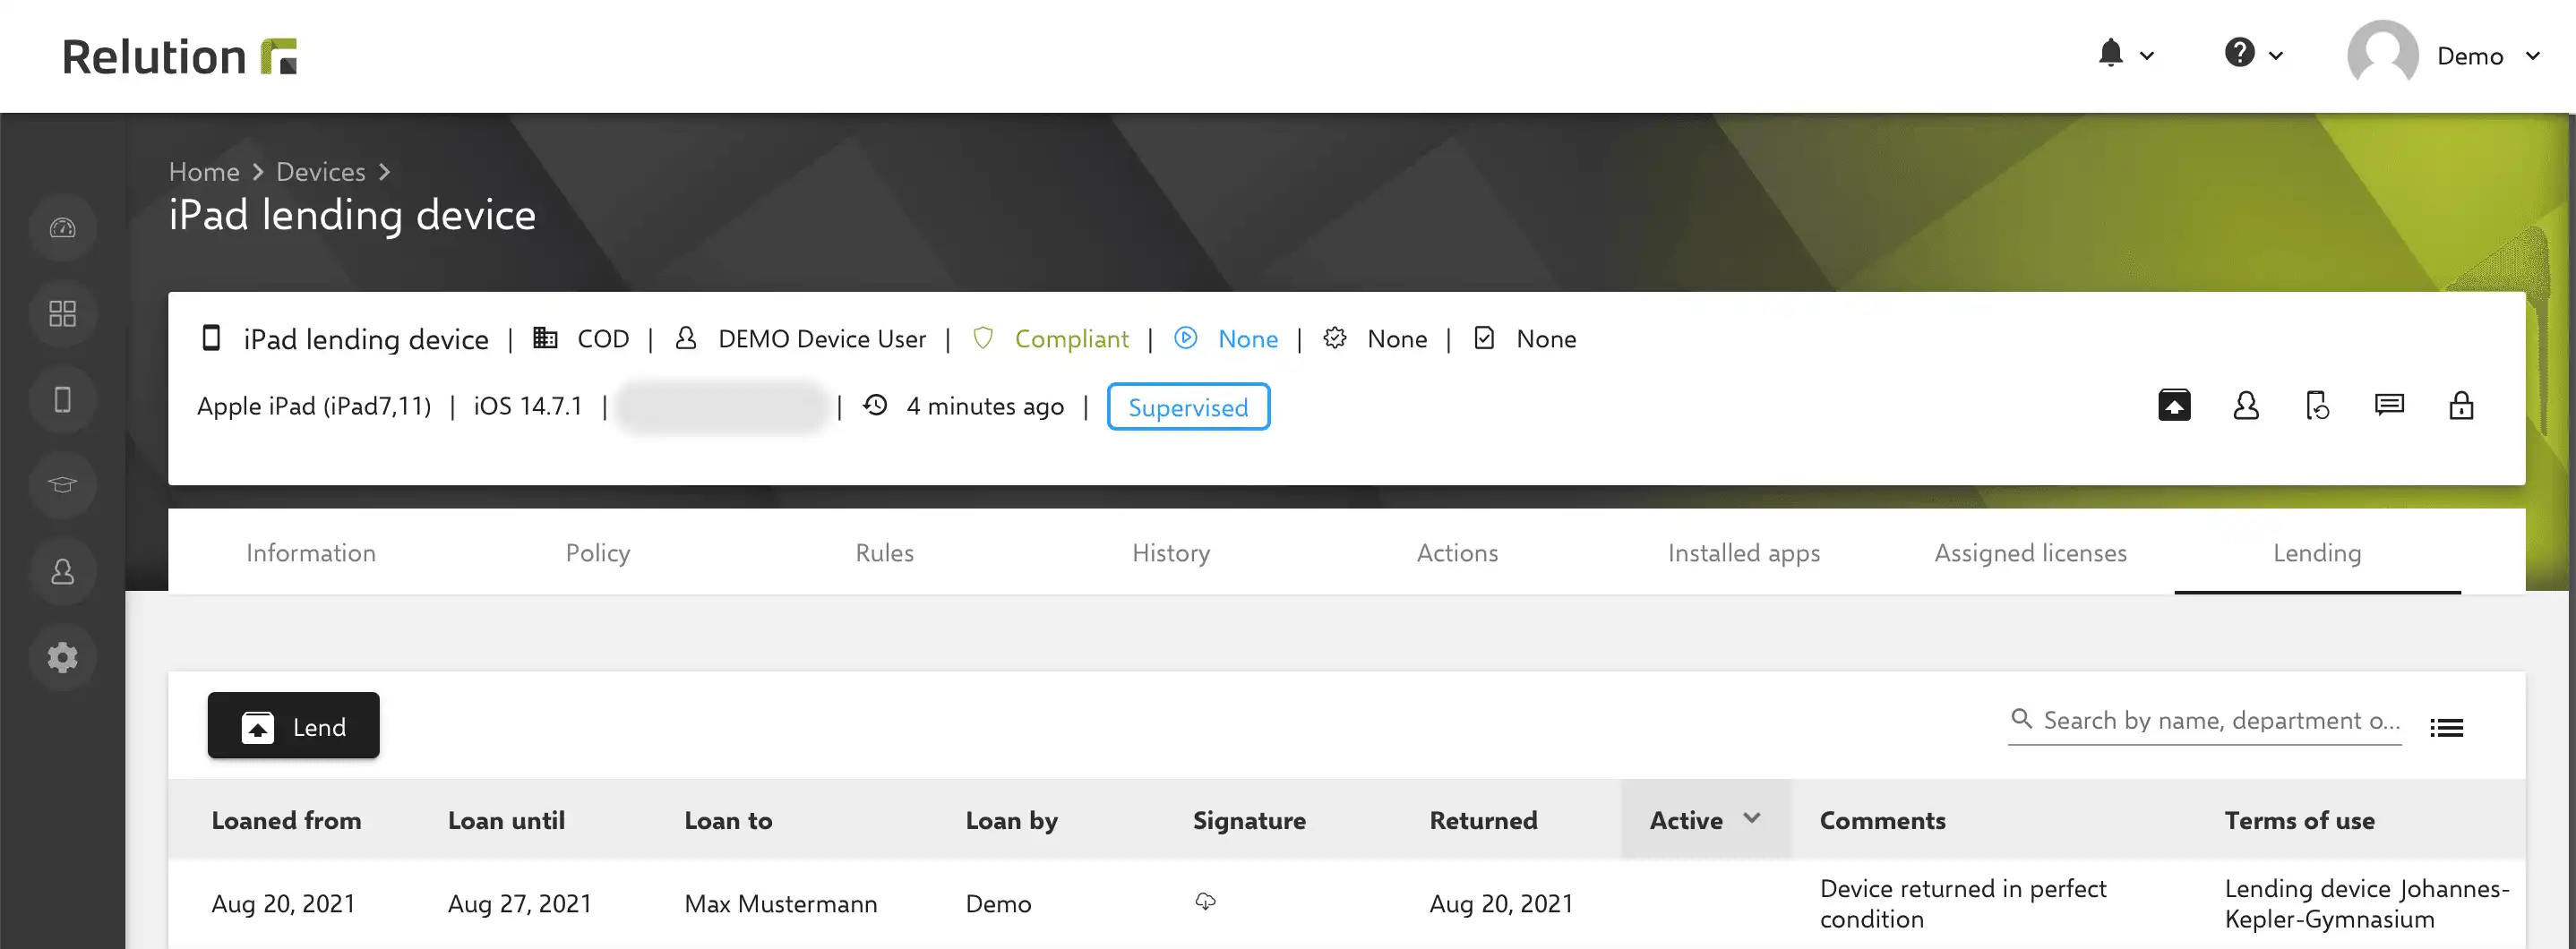Click the send message icon in device header
Viewport: 2576px width, 949px height.
tap(2389, 404)
